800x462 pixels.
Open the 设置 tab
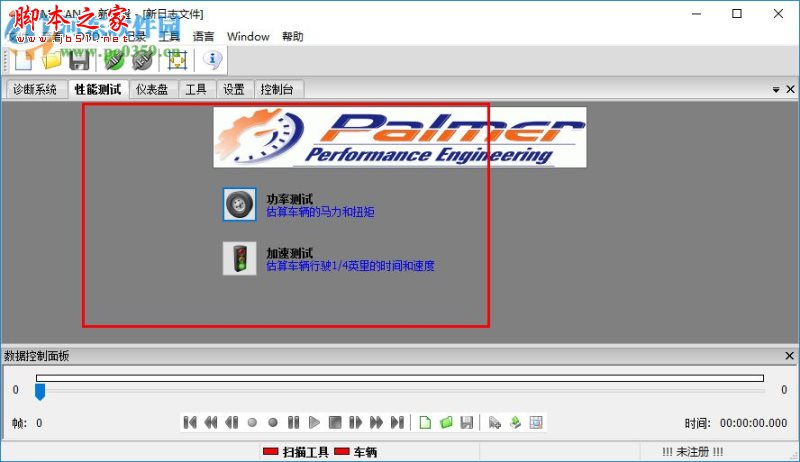point(234,89)
